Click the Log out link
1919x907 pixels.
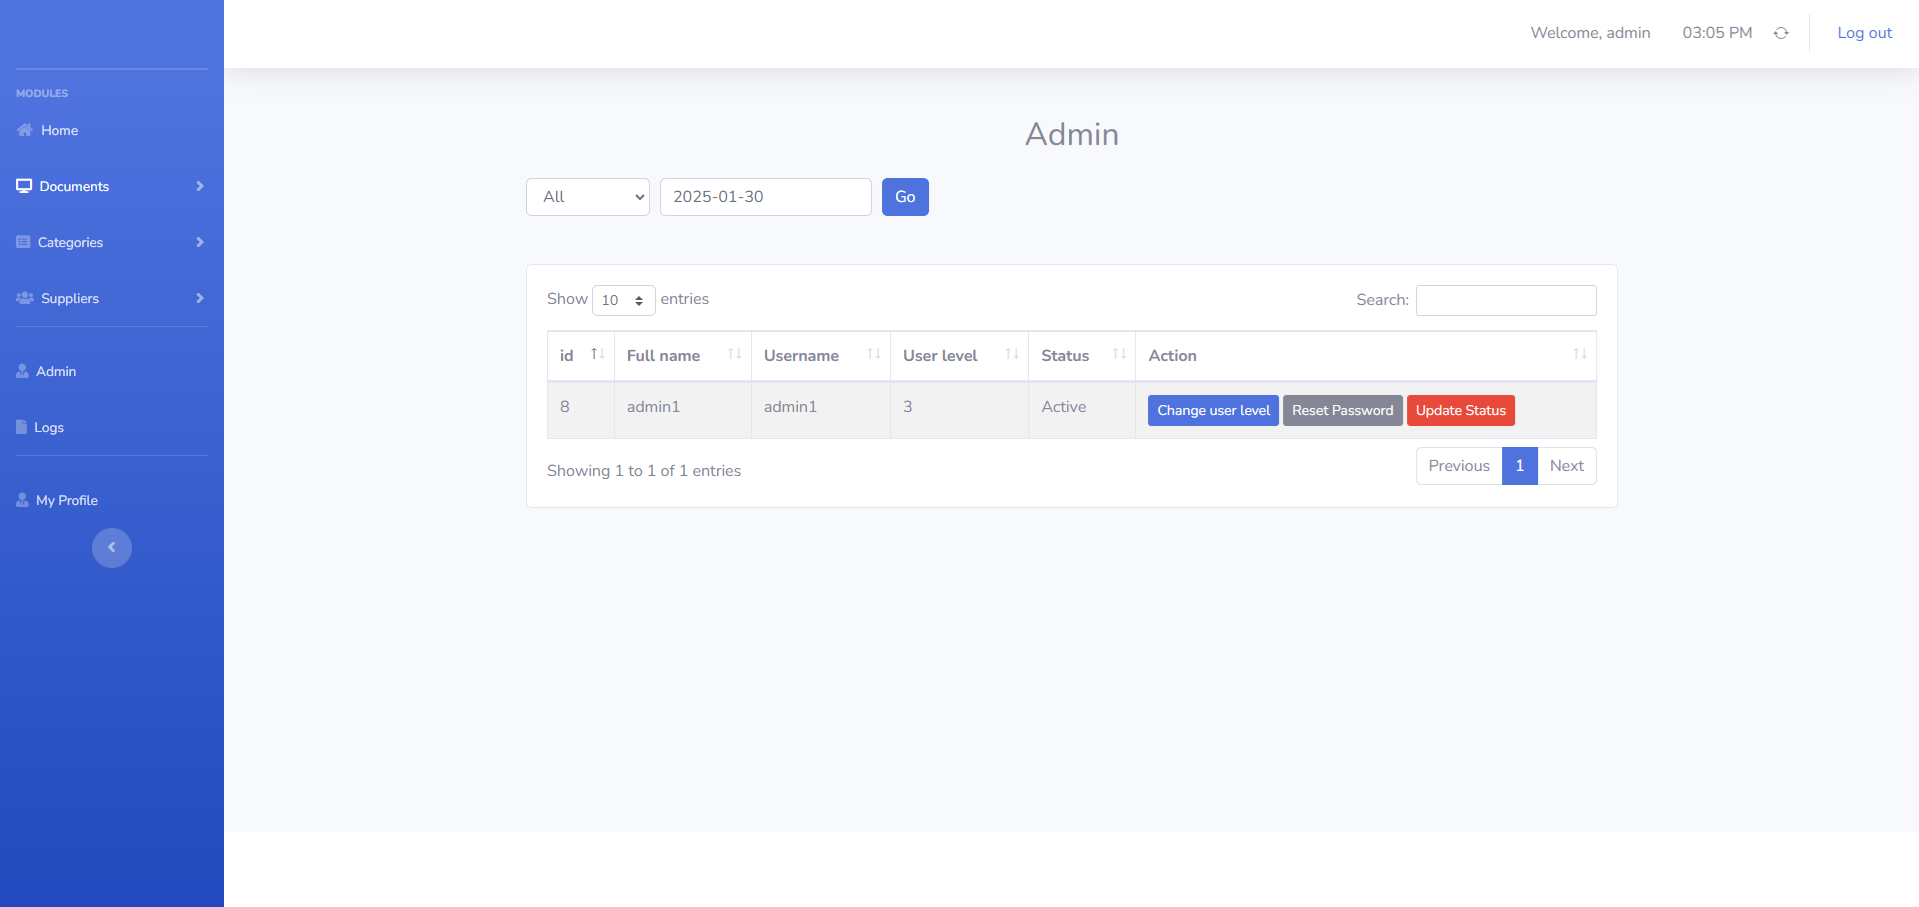tap(1864, 33)
